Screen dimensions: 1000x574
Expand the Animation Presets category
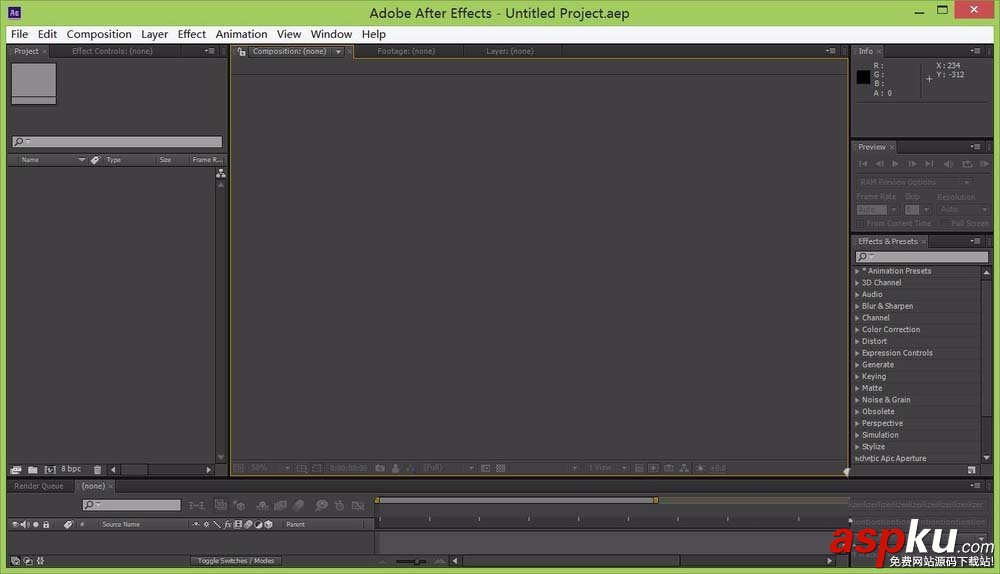[x=857, y=271]
